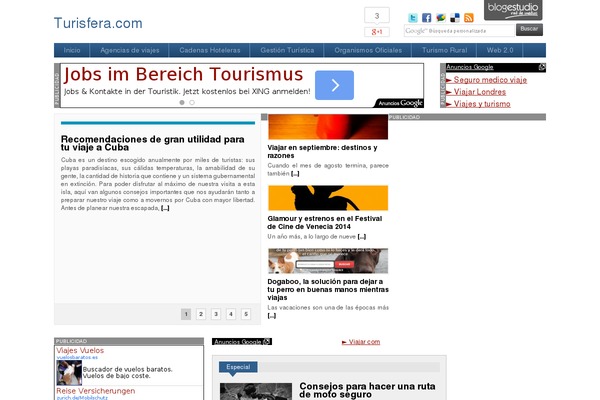This screenshot has height=400, width=600.
Task: Click the Buscar search button
Action: click(529, 29)
